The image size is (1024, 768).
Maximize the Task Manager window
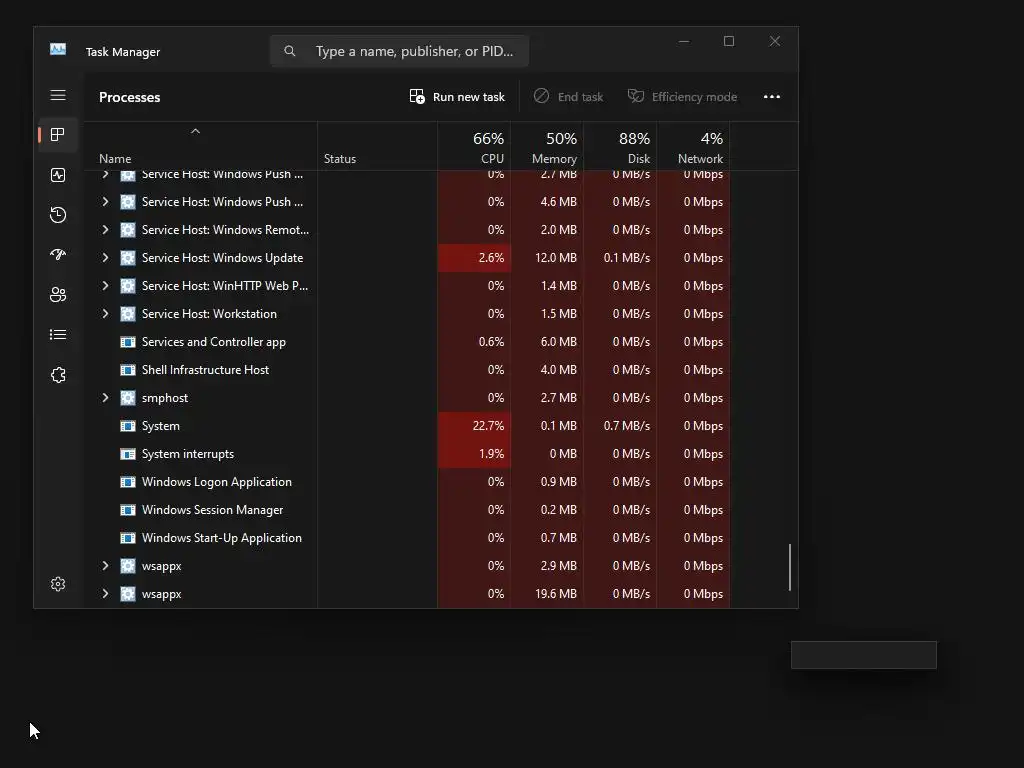tap(729, 42)
